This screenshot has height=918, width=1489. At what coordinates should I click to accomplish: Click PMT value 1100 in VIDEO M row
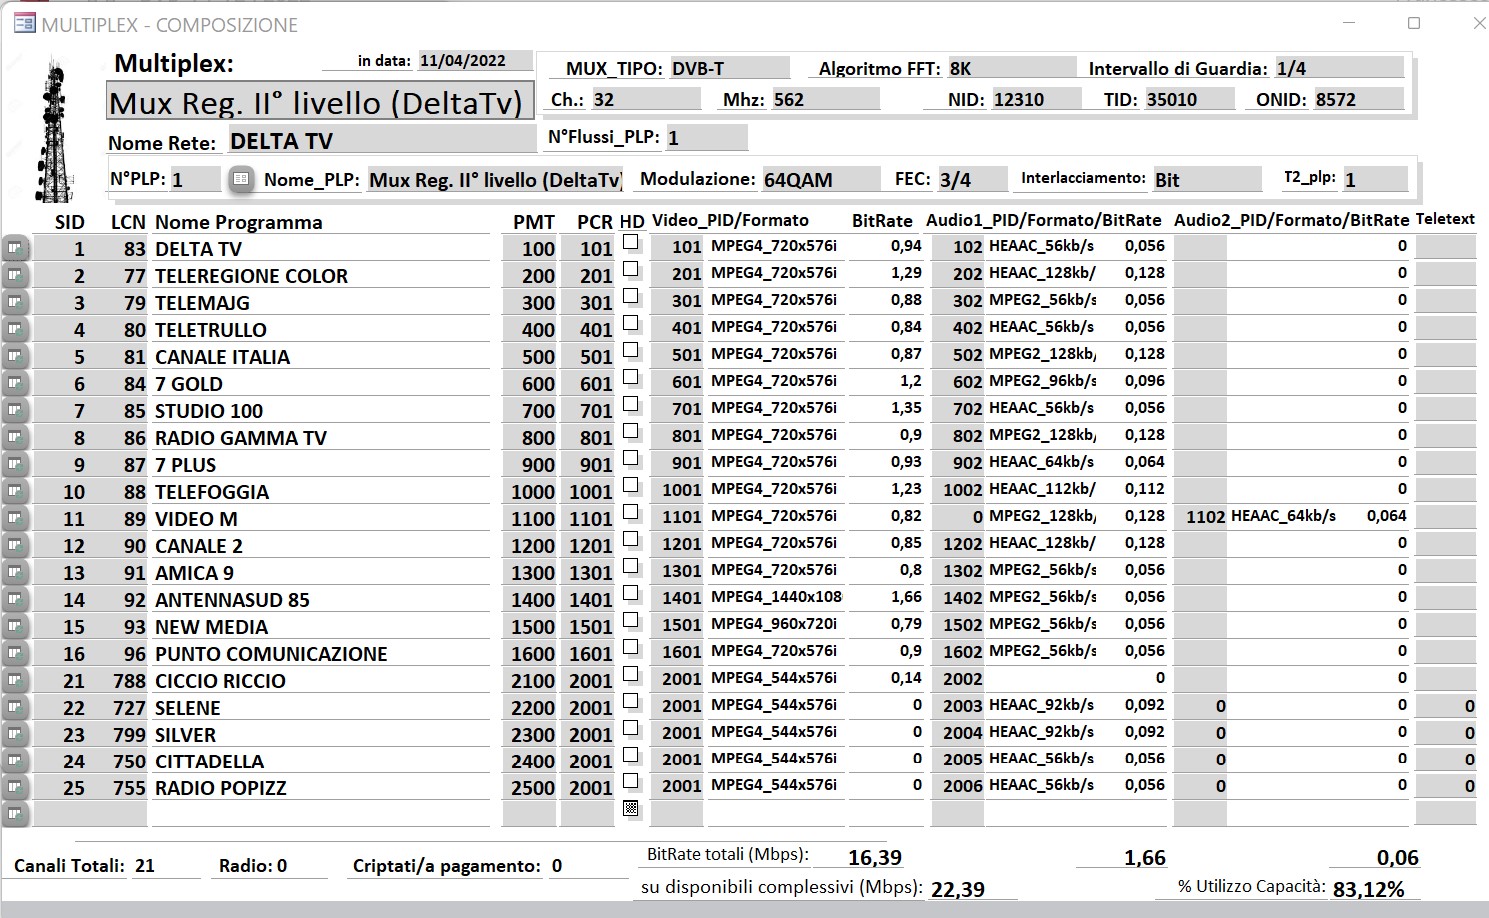click(529, 519)
